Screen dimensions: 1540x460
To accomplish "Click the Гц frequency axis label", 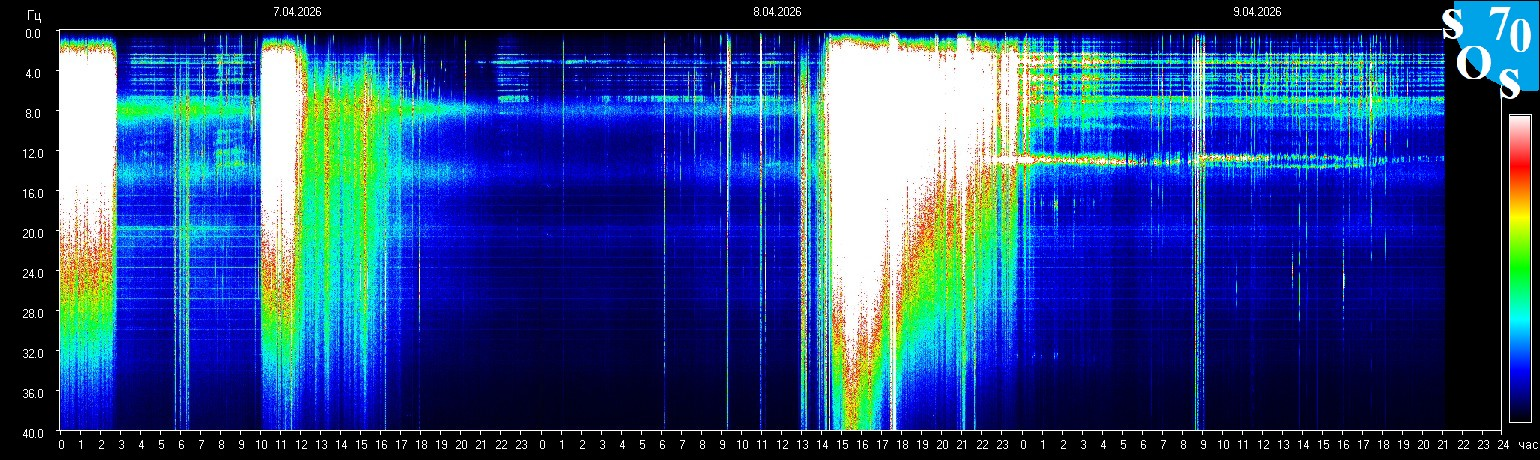I will (x=34, y=13).
